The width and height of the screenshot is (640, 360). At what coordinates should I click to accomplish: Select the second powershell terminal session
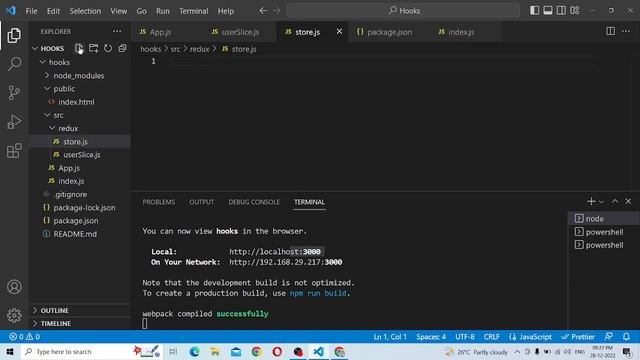(x=604, y=245)
